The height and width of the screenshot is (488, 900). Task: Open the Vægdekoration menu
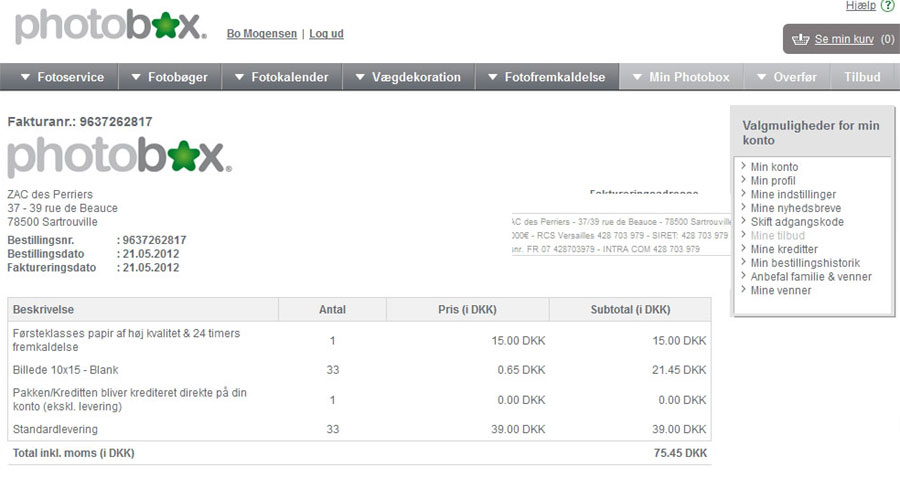click(x=409, y=77)
